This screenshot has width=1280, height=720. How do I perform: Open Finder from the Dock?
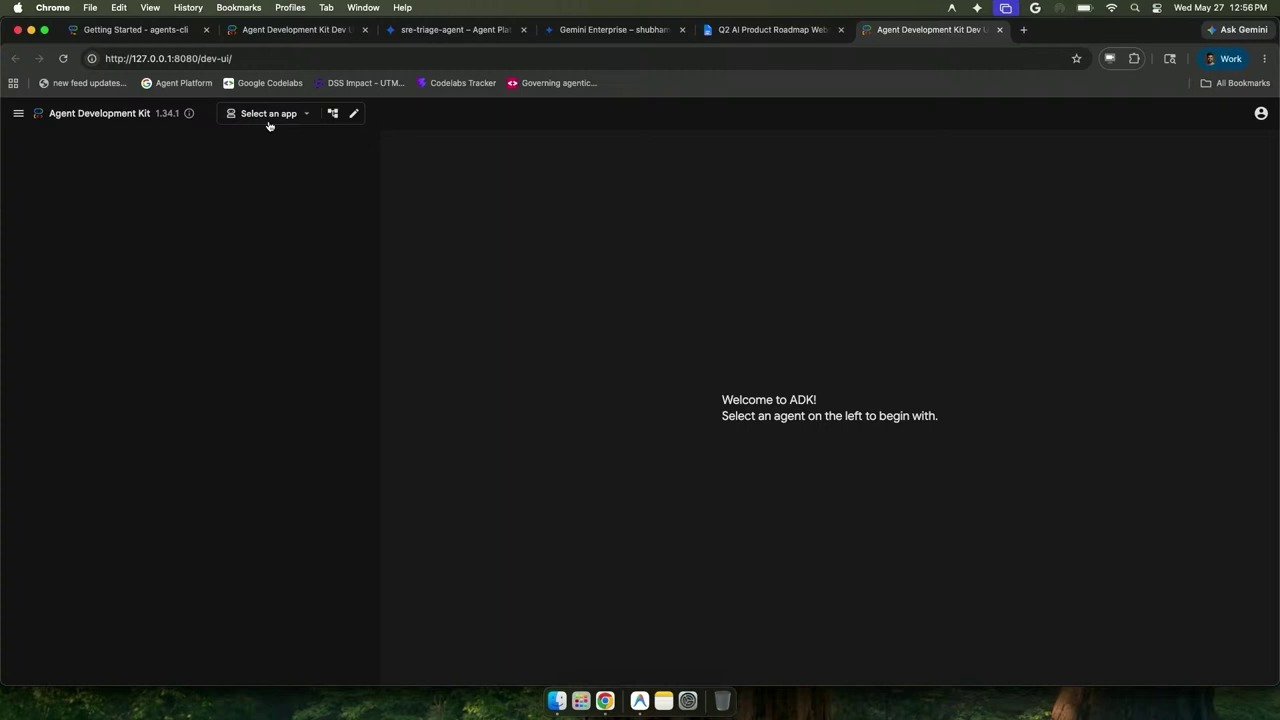pos(557,701)
